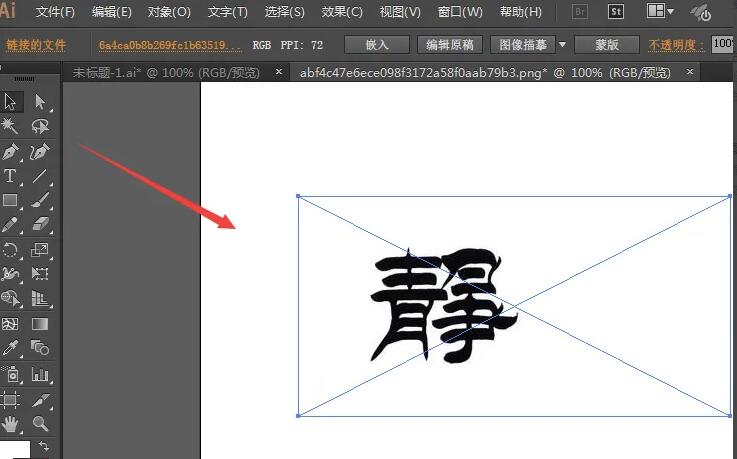
Task: Select the Perspective Grid tool
Action: [x=40, y=298]
